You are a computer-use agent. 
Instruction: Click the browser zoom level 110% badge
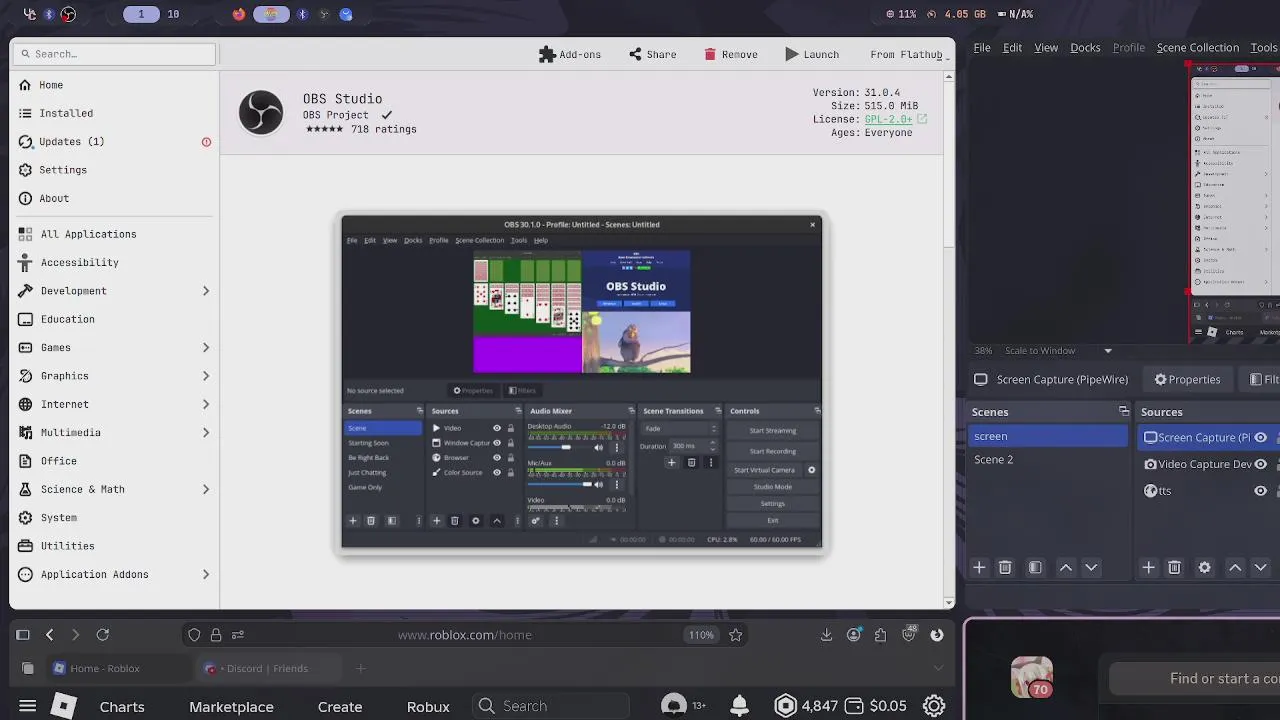(x=701, y=635)
